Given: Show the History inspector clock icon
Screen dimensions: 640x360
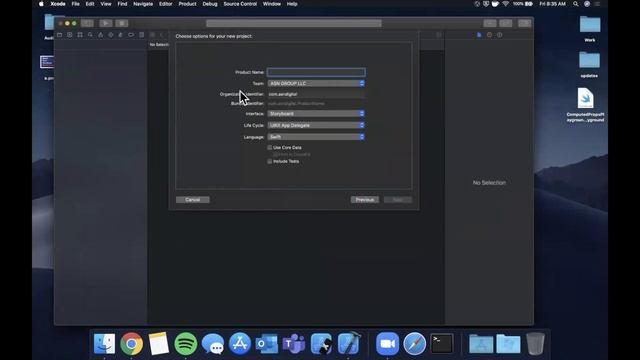Looking at the screenshot, I should coord(489,35).
